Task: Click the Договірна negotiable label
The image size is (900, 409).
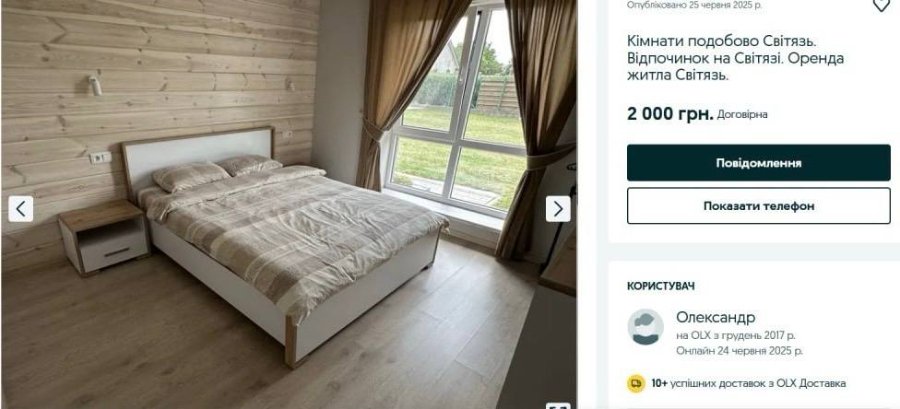Action: pos(742,115)
